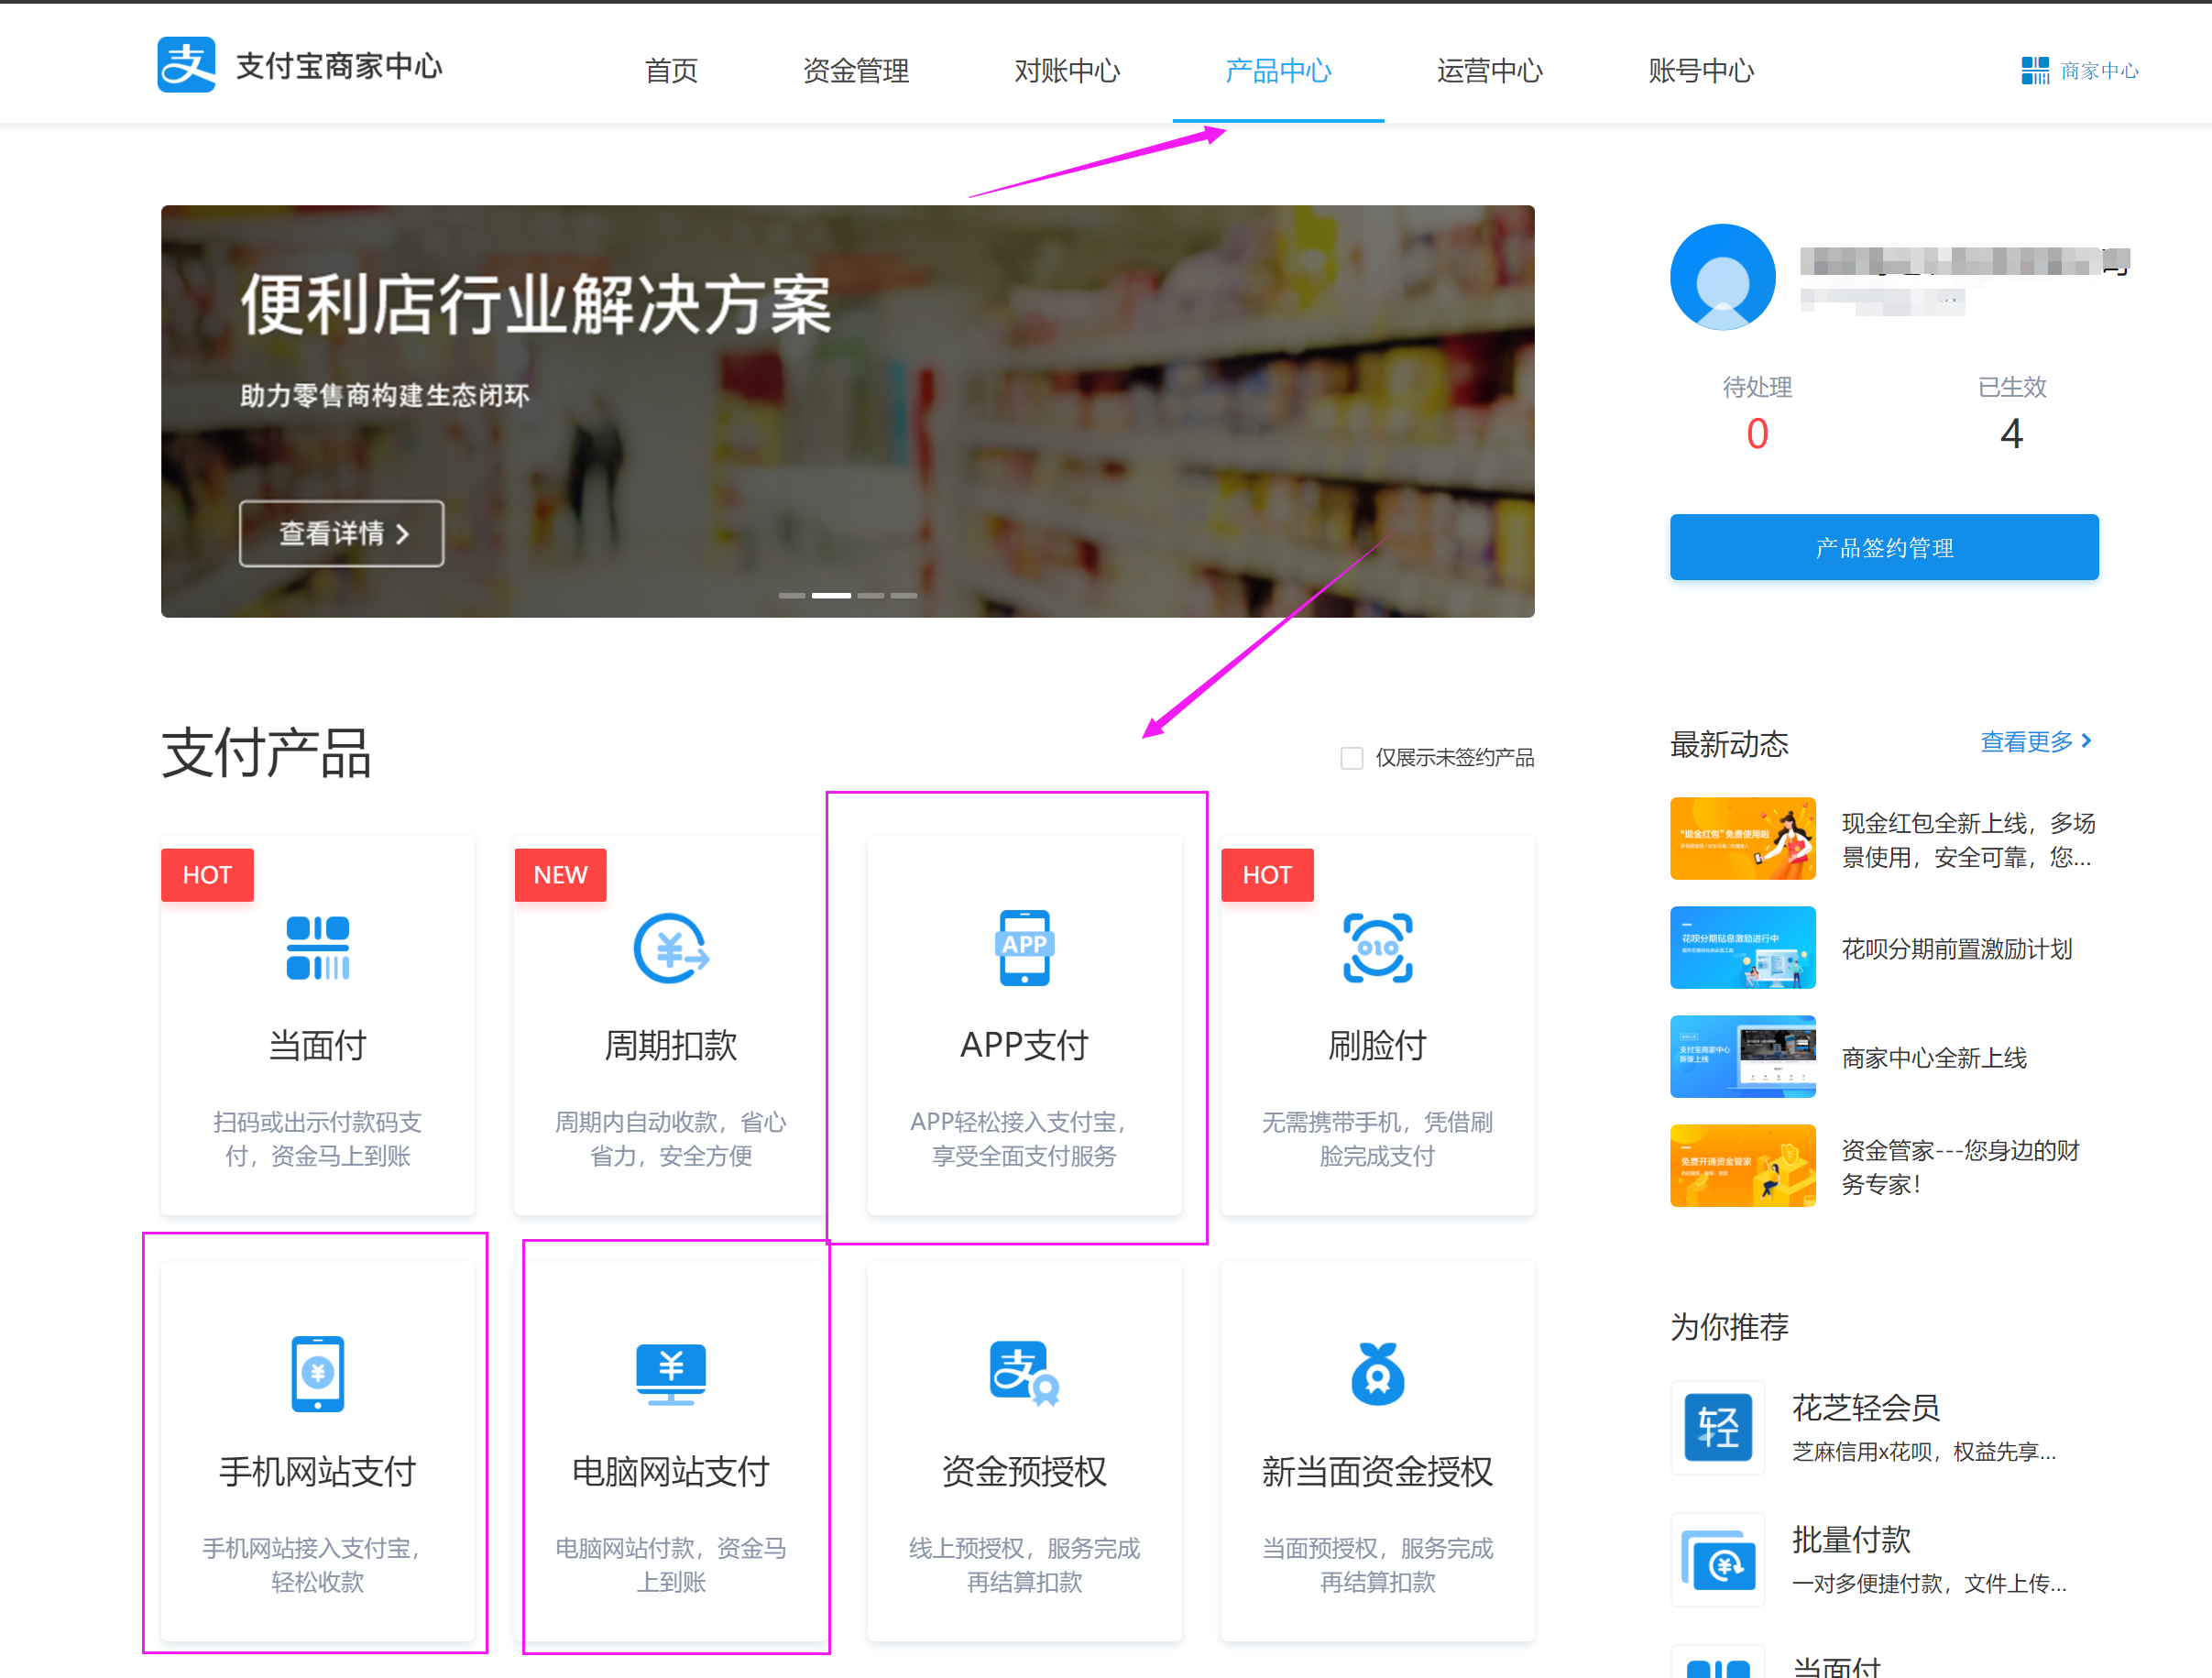Click the 手机网站支付 mobile icon
The width and height of the screenshot is (2212, 1678).
[317, 1373]
